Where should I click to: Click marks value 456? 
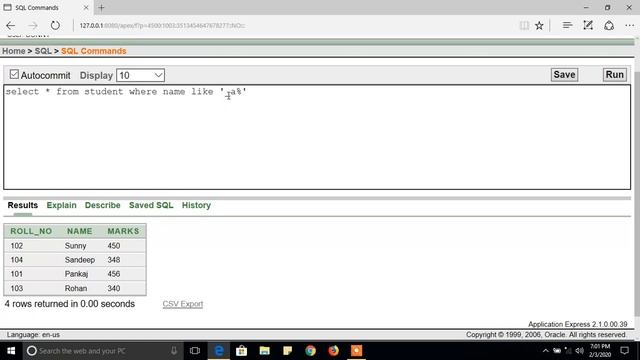tap(114, 274)
